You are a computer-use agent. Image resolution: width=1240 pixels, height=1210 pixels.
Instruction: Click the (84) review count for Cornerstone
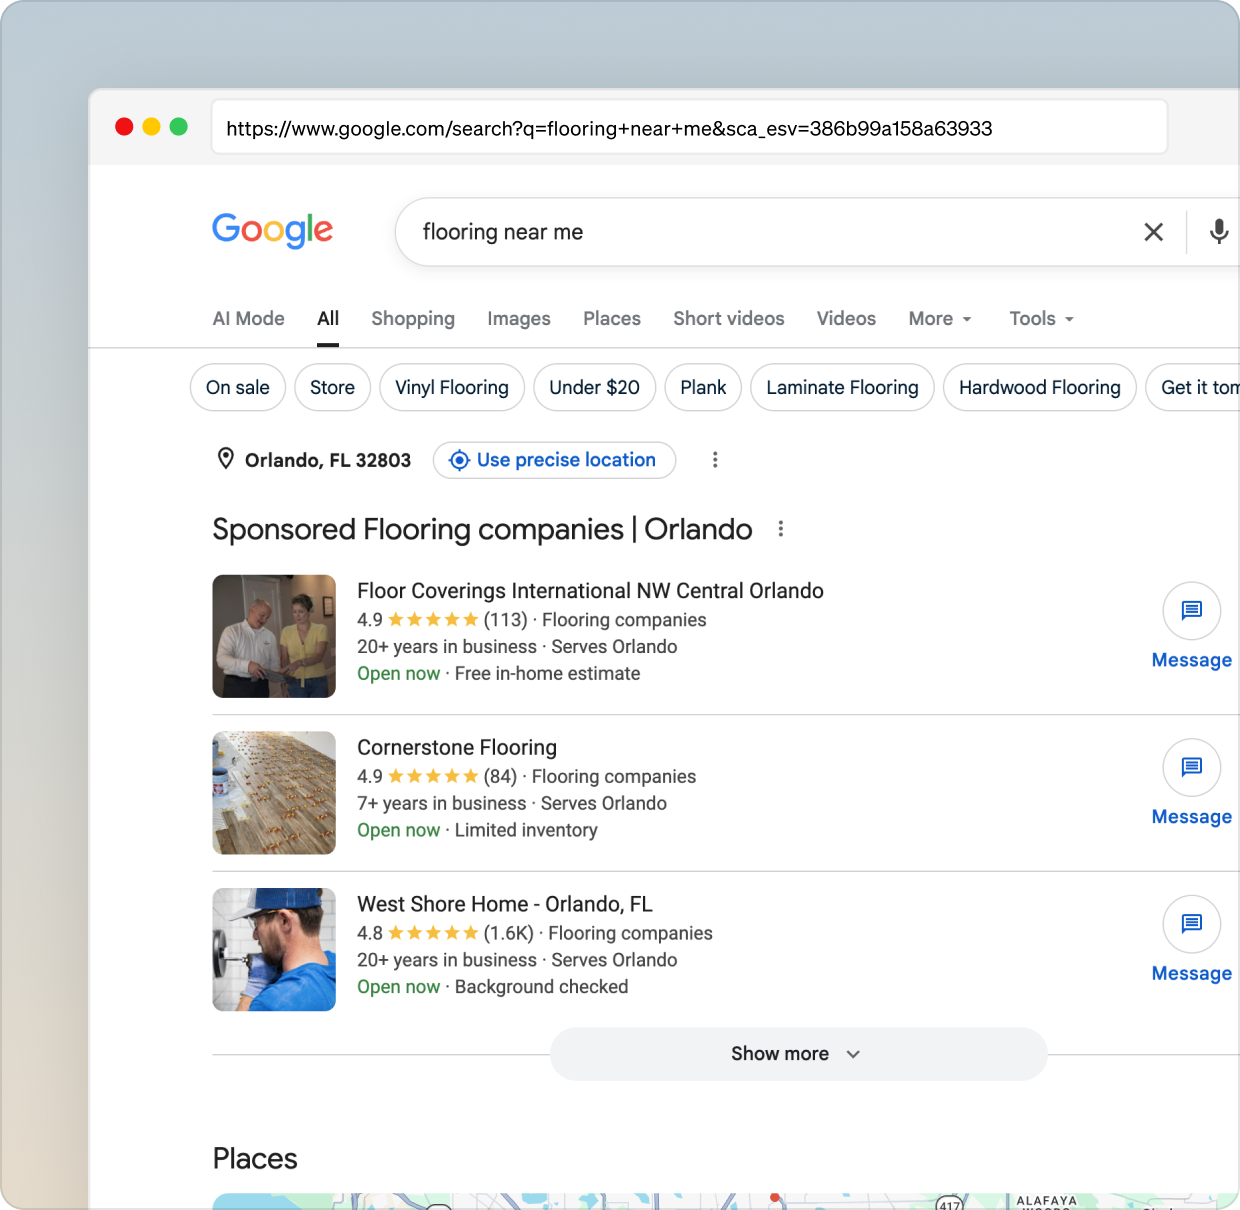click(x=500, y=777)
